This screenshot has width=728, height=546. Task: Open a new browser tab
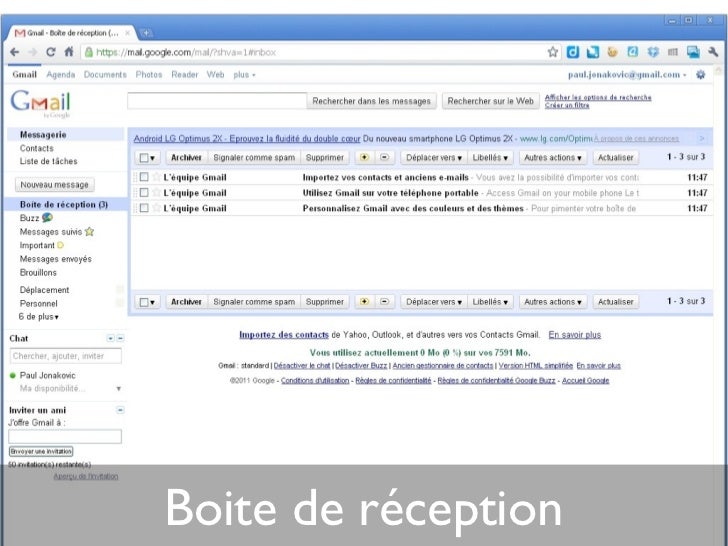coord(146,33)
